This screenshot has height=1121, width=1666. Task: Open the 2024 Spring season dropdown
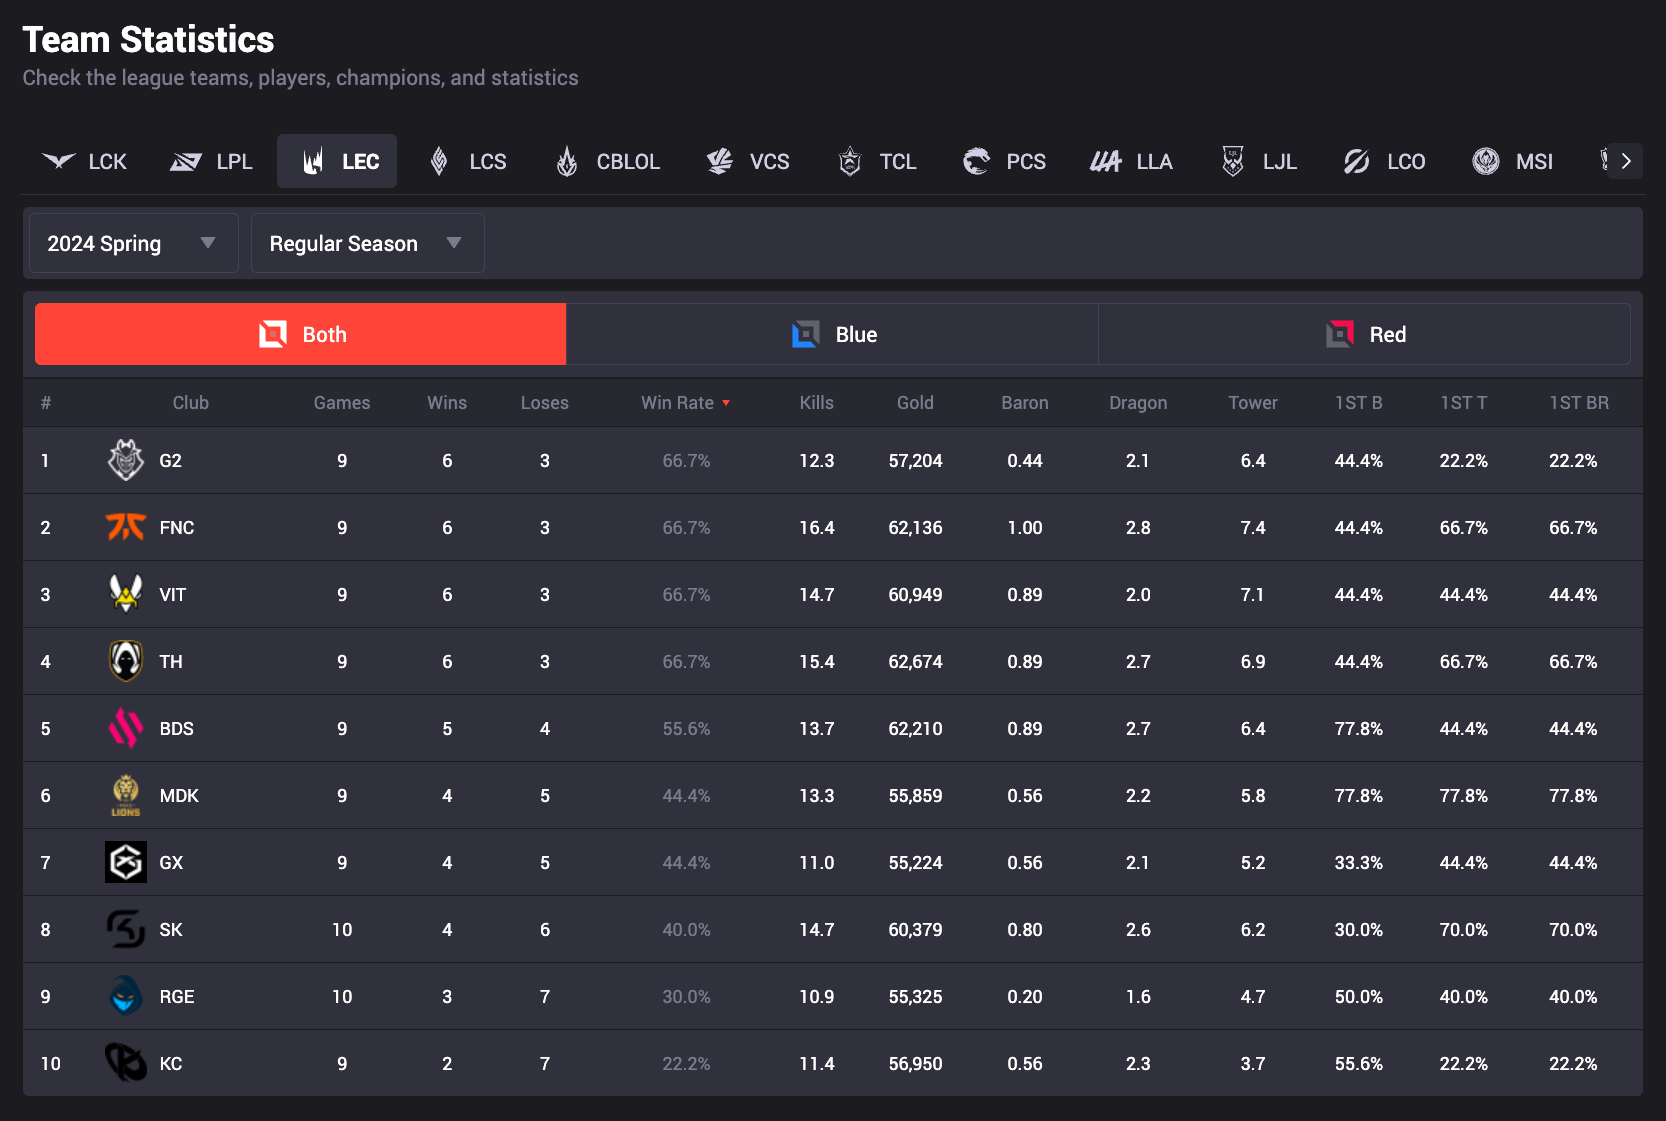click(x=134, y=243)
